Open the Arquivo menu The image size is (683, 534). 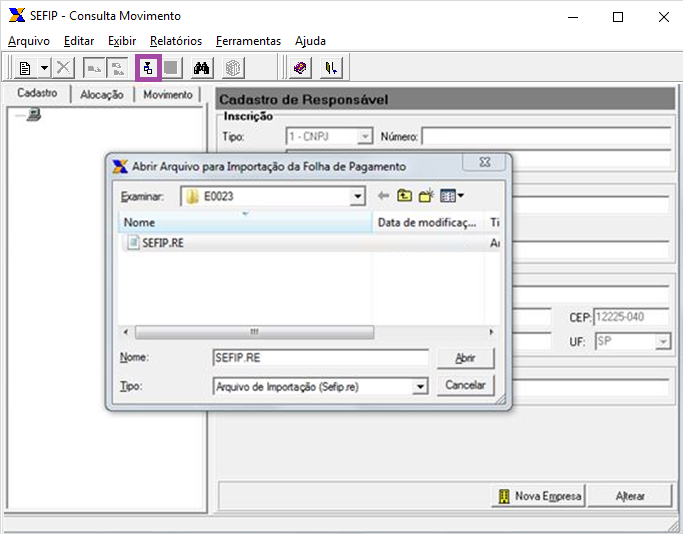[29, 41]
